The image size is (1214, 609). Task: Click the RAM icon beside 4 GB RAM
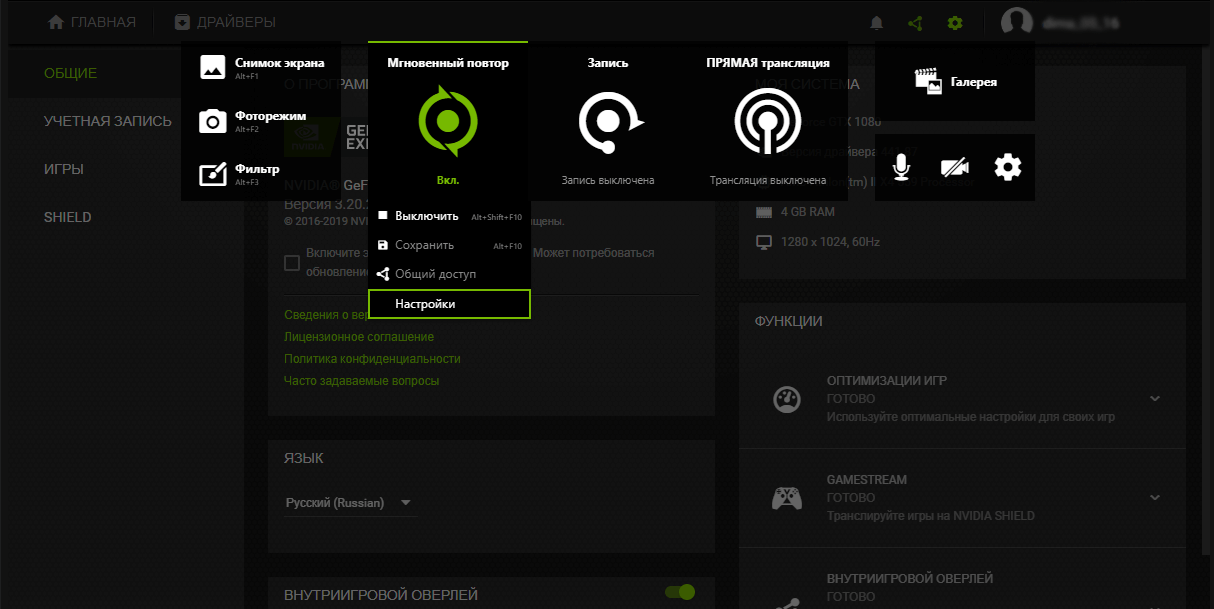(764, 212)
